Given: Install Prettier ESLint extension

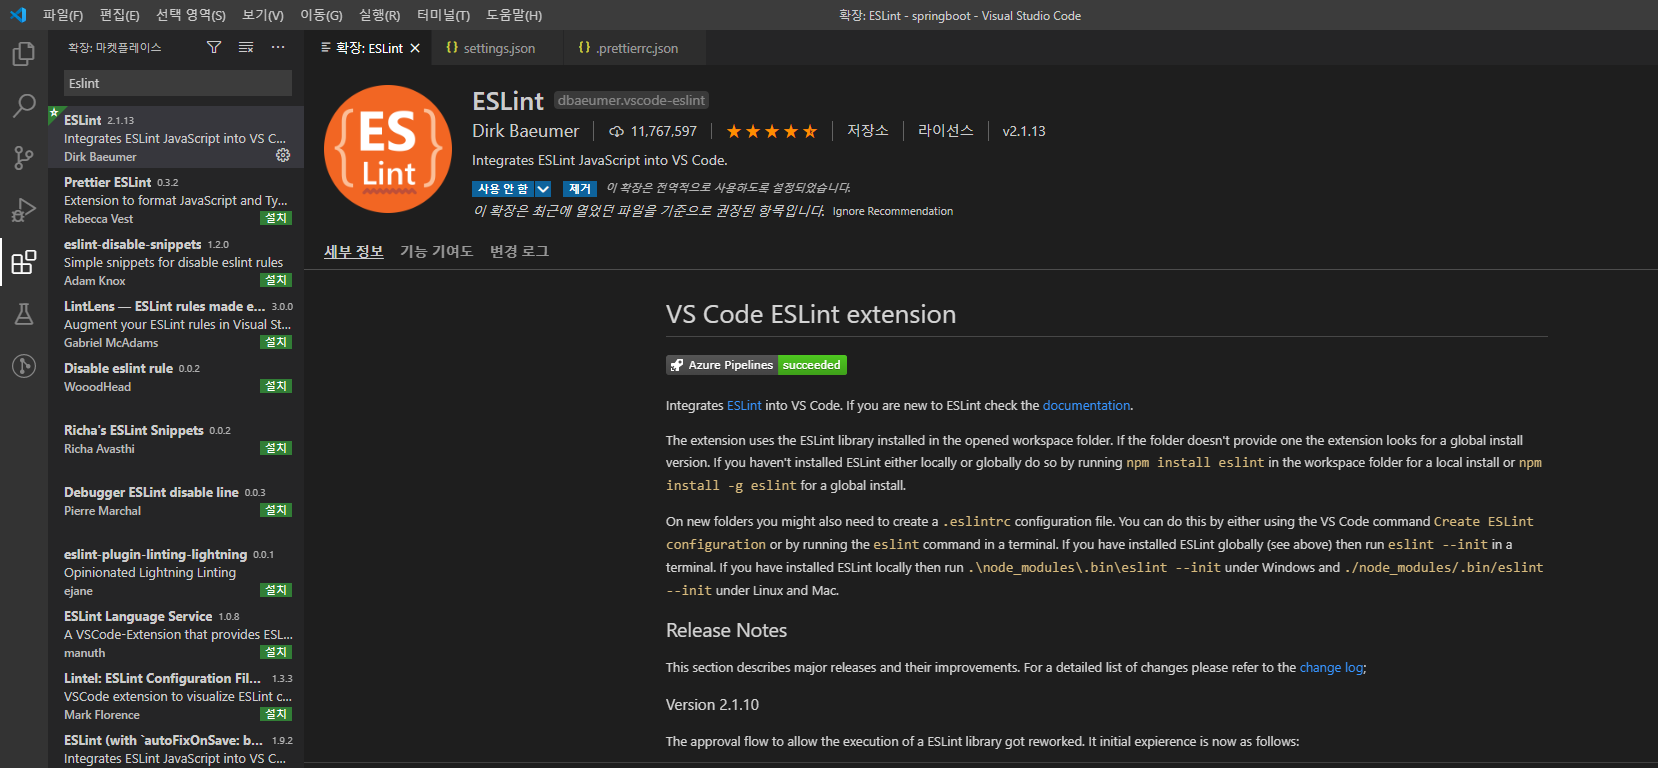Looking at the screenshot, I should [276, 218].
